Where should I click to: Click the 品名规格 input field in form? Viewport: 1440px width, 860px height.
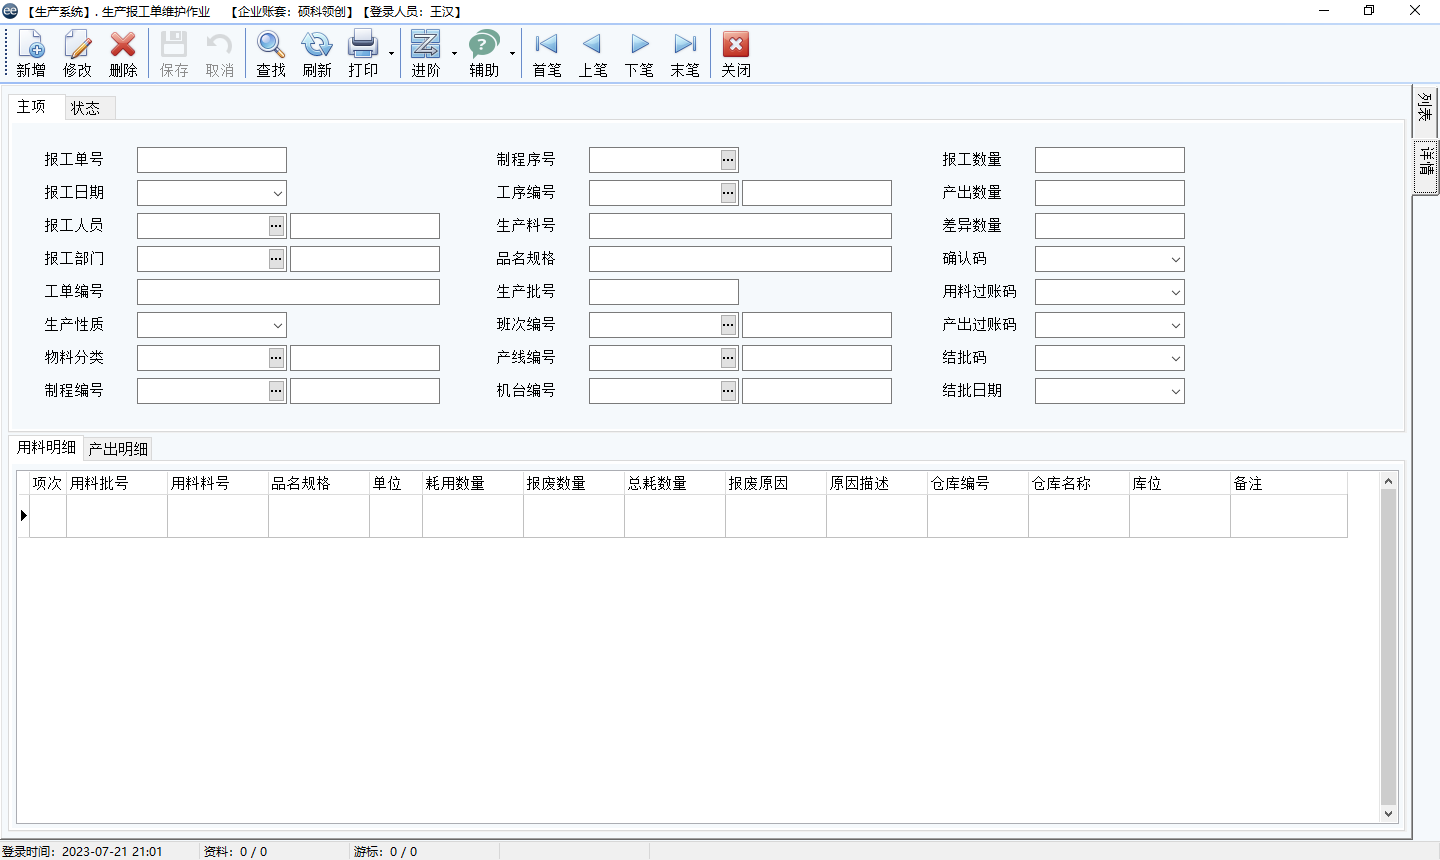tap(740, 259)
